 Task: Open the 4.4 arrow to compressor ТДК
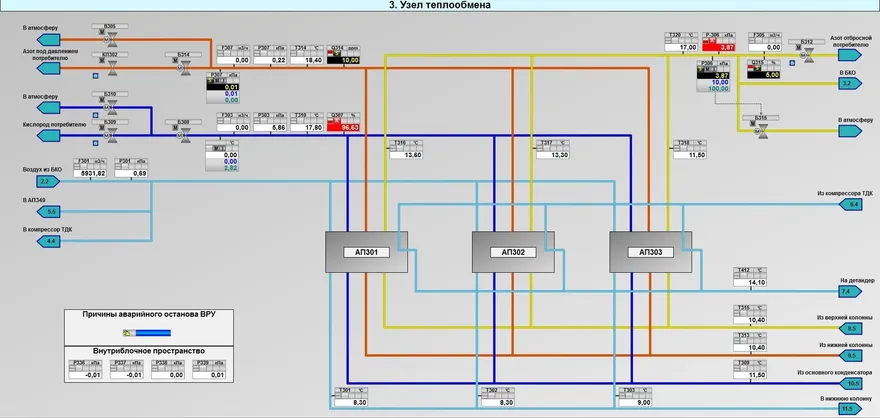point(48,242)
